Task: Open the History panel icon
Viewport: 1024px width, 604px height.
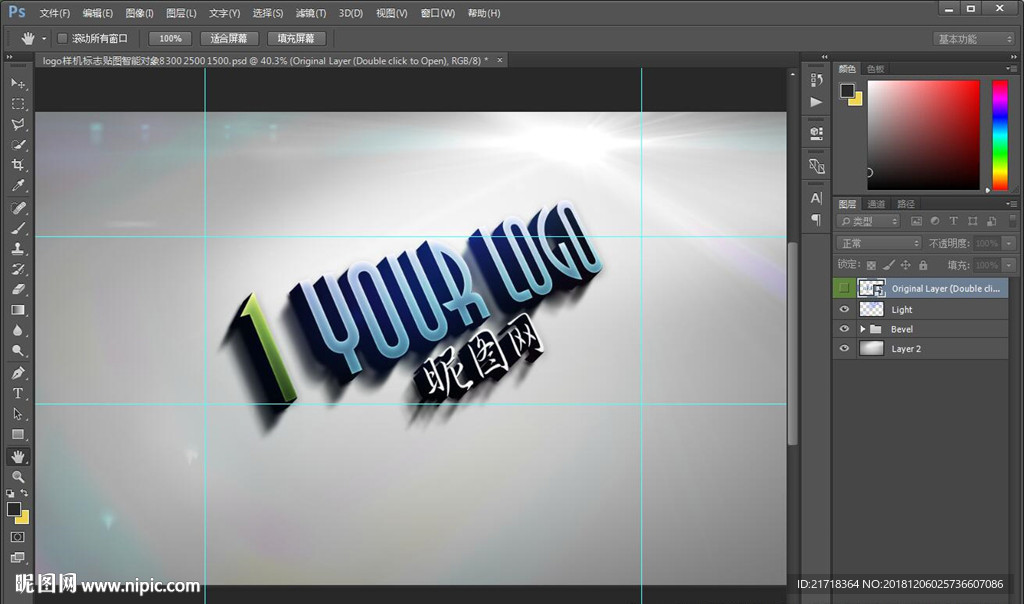Action: [816, 80]
